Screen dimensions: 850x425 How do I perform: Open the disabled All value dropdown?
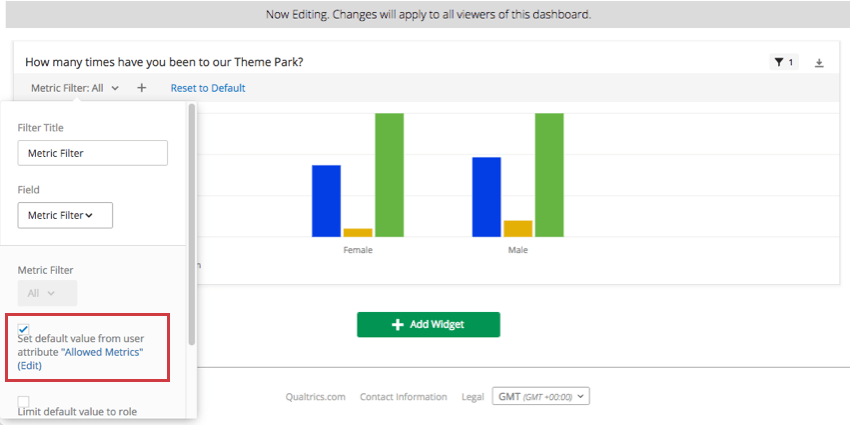(x=47, y=293)
